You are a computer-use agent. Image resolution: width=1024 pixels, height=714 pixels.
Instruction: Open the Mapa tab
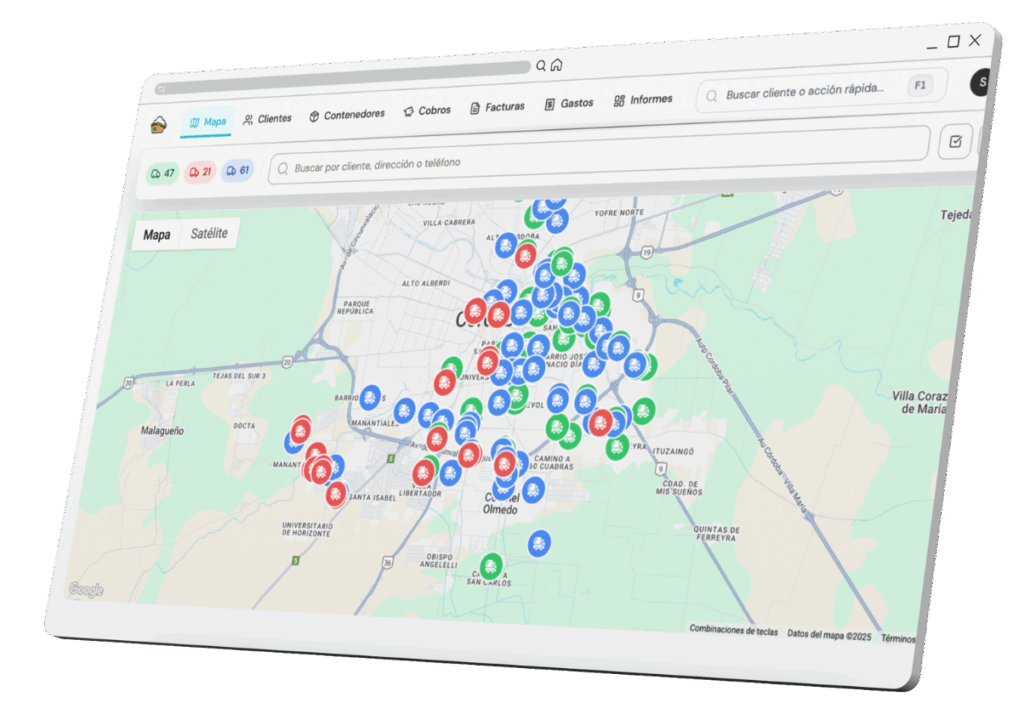(207, 122)
